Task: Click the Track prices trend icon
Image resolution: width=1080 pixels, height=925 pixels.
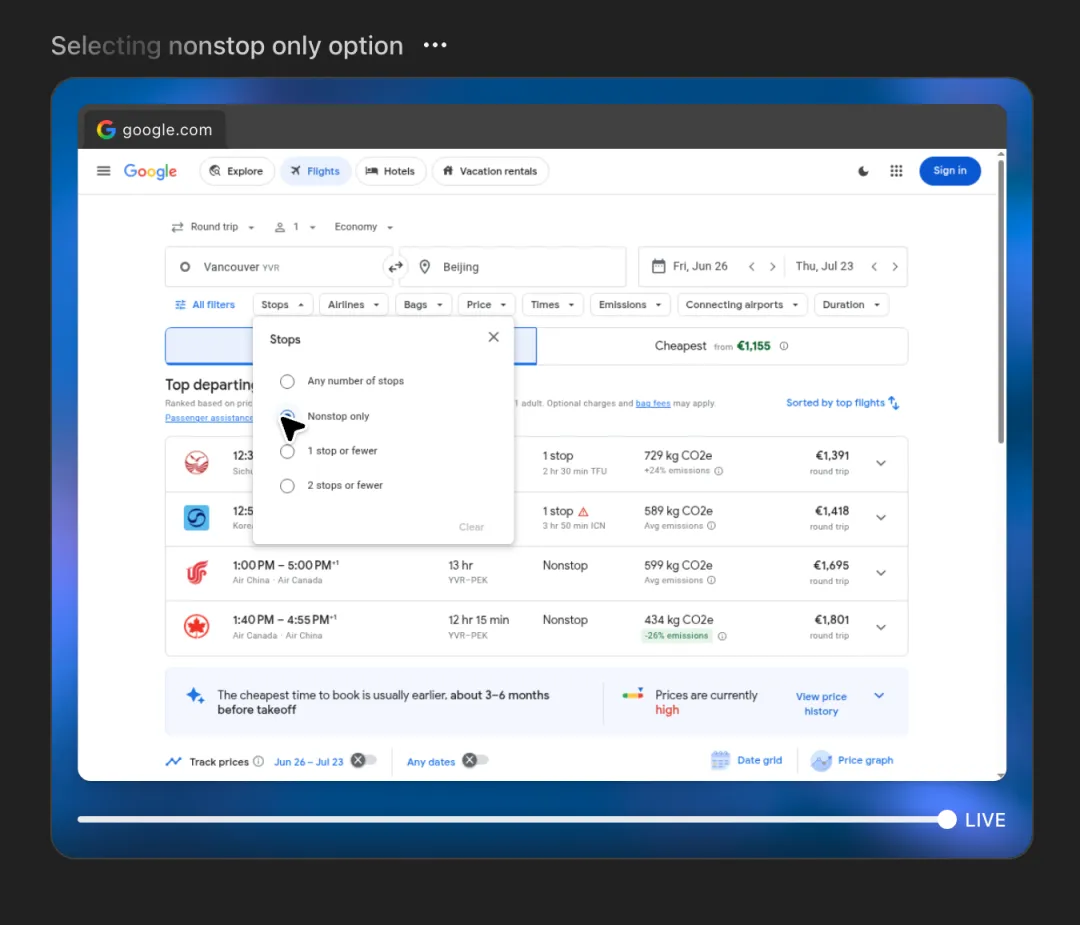Action: (174, 761)
